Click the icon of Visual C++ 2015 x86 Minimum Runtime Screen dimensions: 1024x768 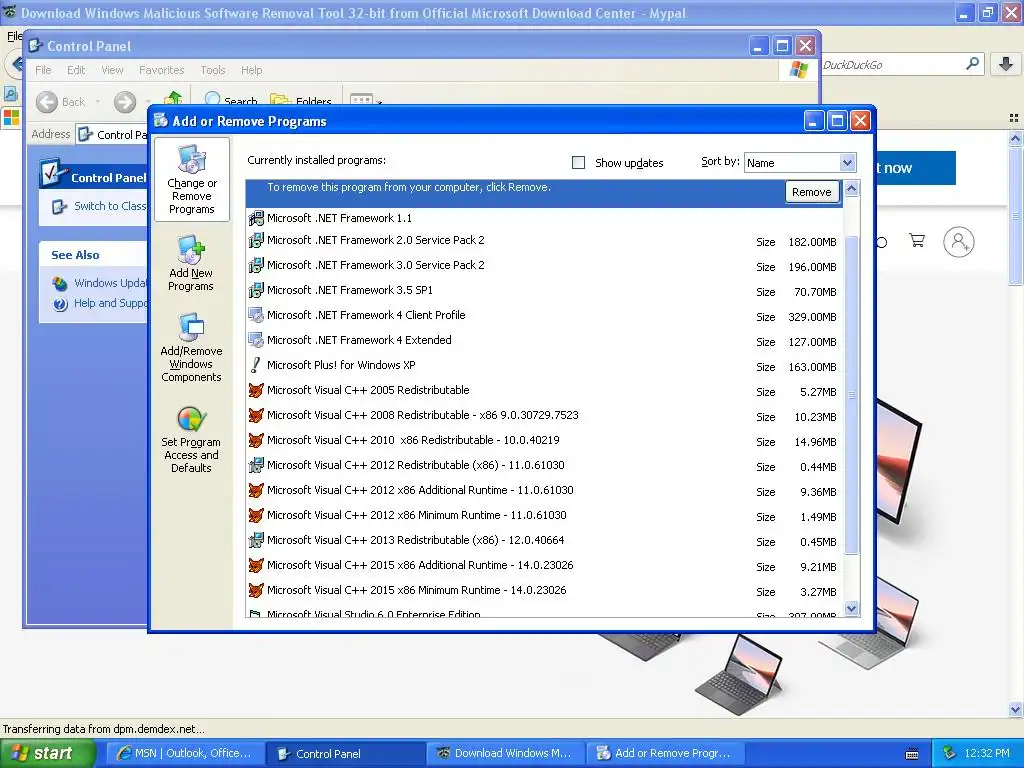click(256, 590)
